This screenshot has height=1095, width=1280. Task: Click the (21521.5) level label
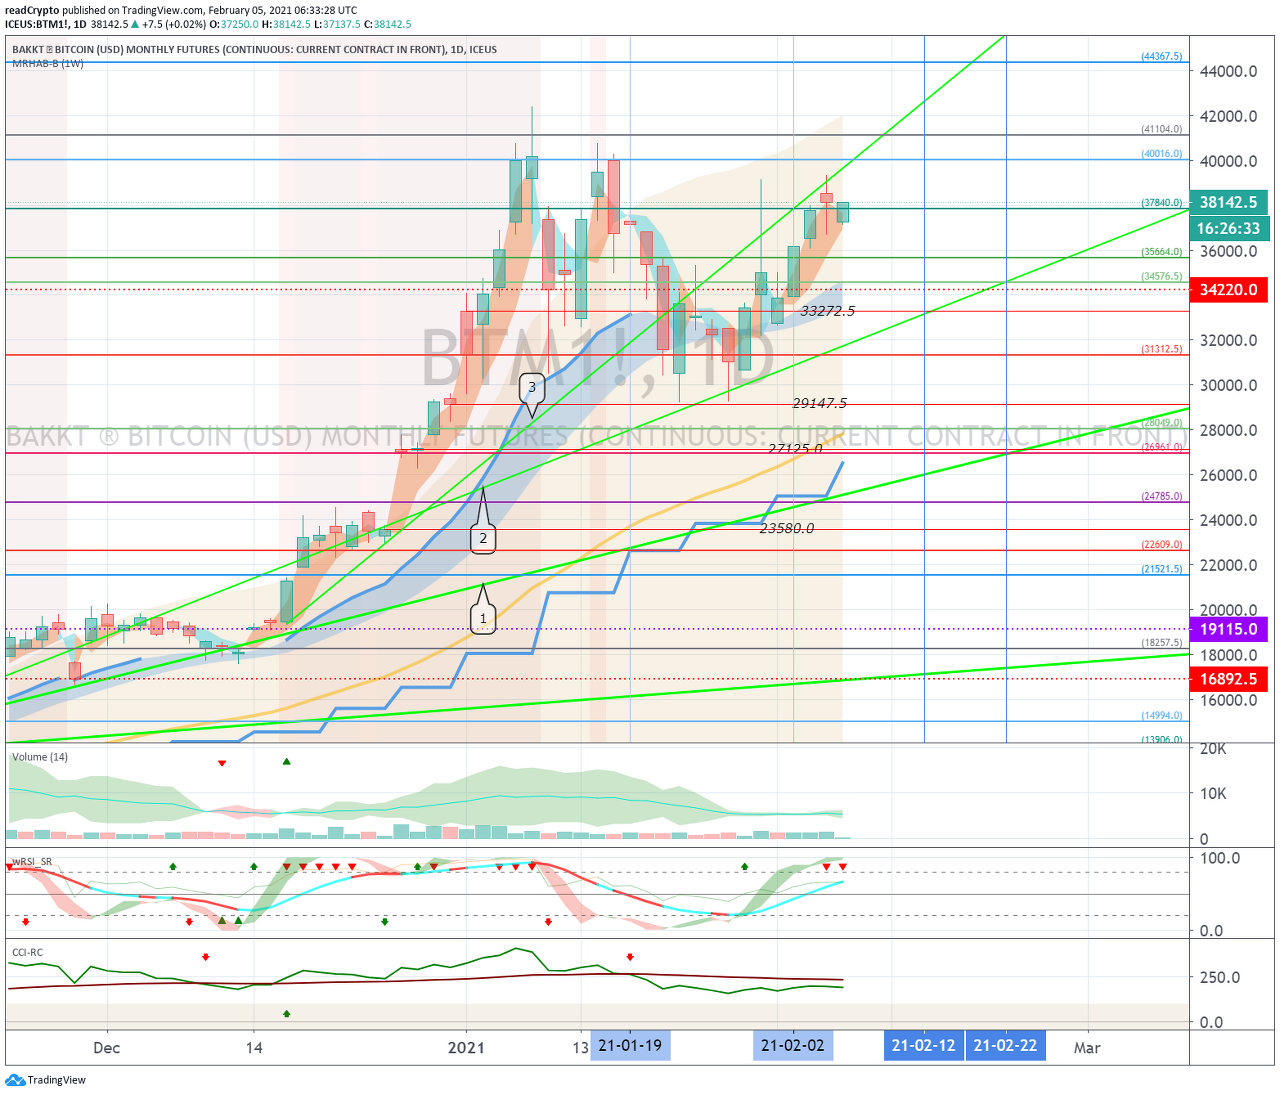coord(1162,570)
